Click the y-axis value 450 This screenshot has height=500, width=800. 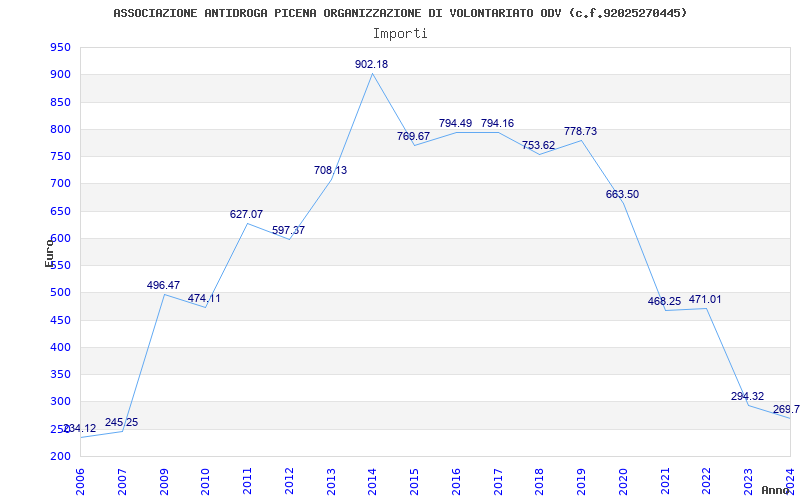(60, 320)
